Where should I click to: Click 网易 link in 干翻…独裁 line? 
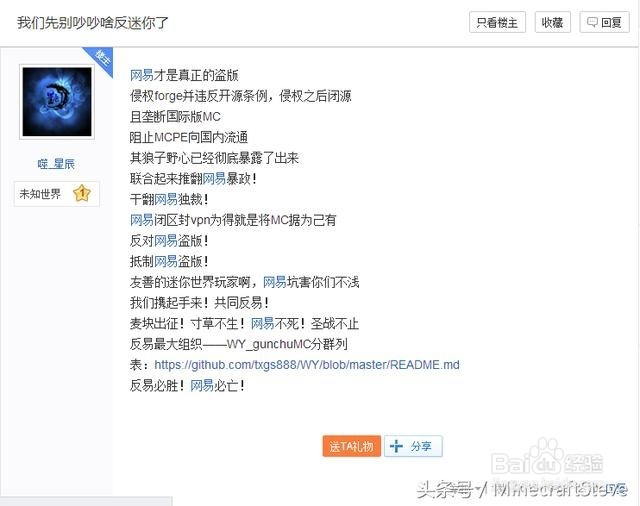coord(166,199)
